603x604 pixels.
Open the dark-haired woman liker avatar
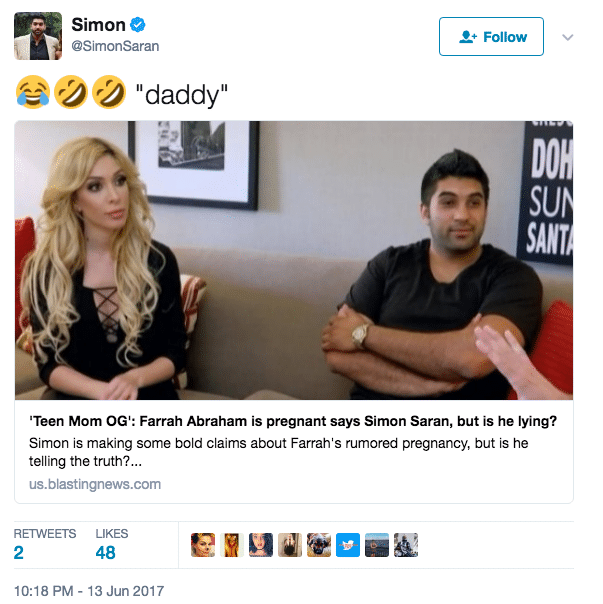(x=261, y=545)
